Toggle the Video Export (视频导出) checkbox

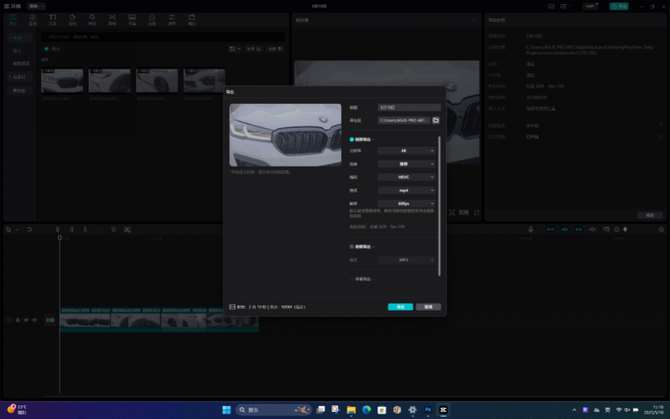click(x=352, y=139)
